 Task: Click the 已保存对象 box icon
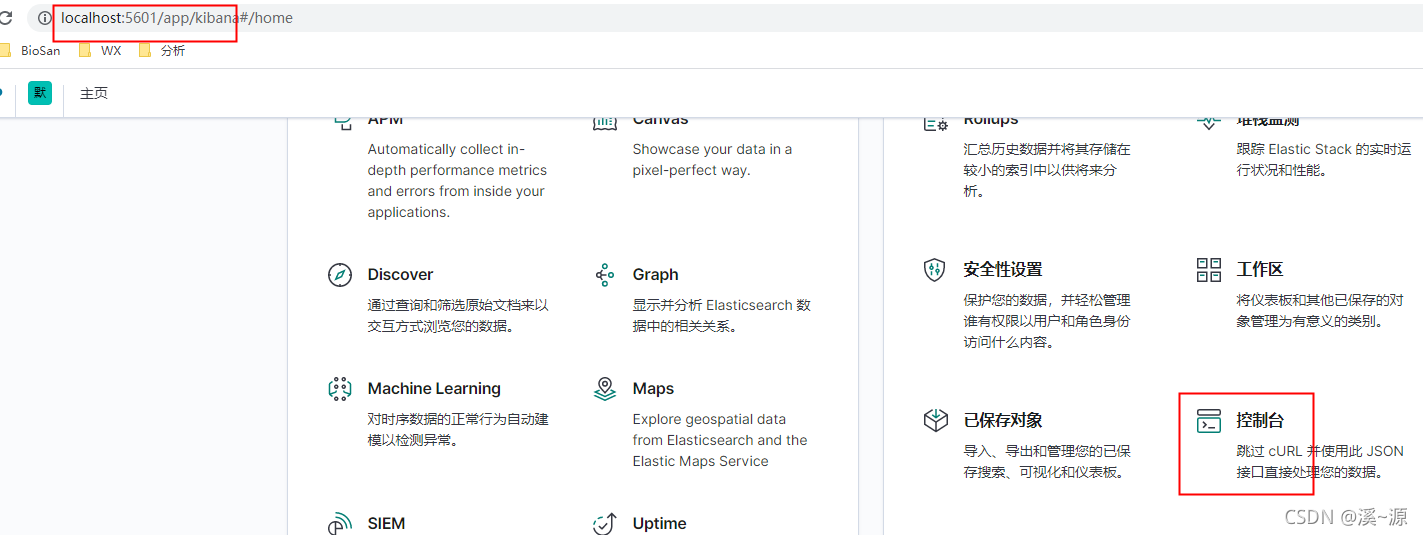[x=935, y=421]
